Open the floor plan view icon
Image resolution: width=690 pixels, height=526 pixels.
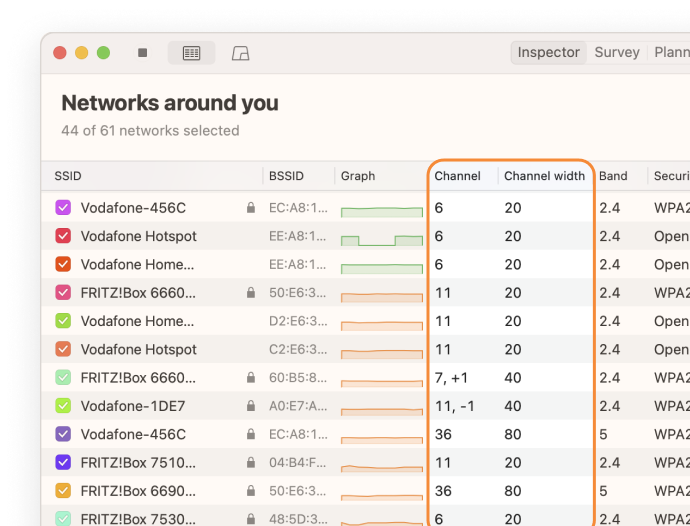click(240, 53)
